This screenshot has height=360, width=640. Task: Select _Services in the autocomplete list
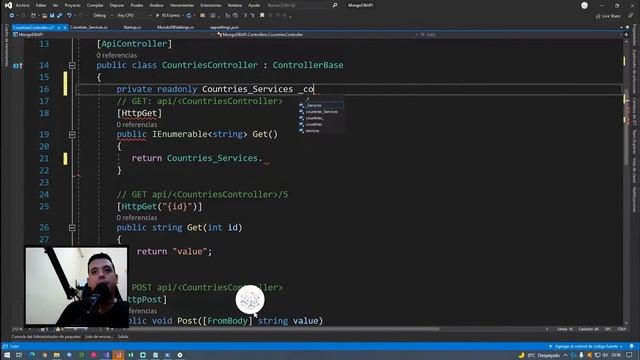[x=322, y=105]
